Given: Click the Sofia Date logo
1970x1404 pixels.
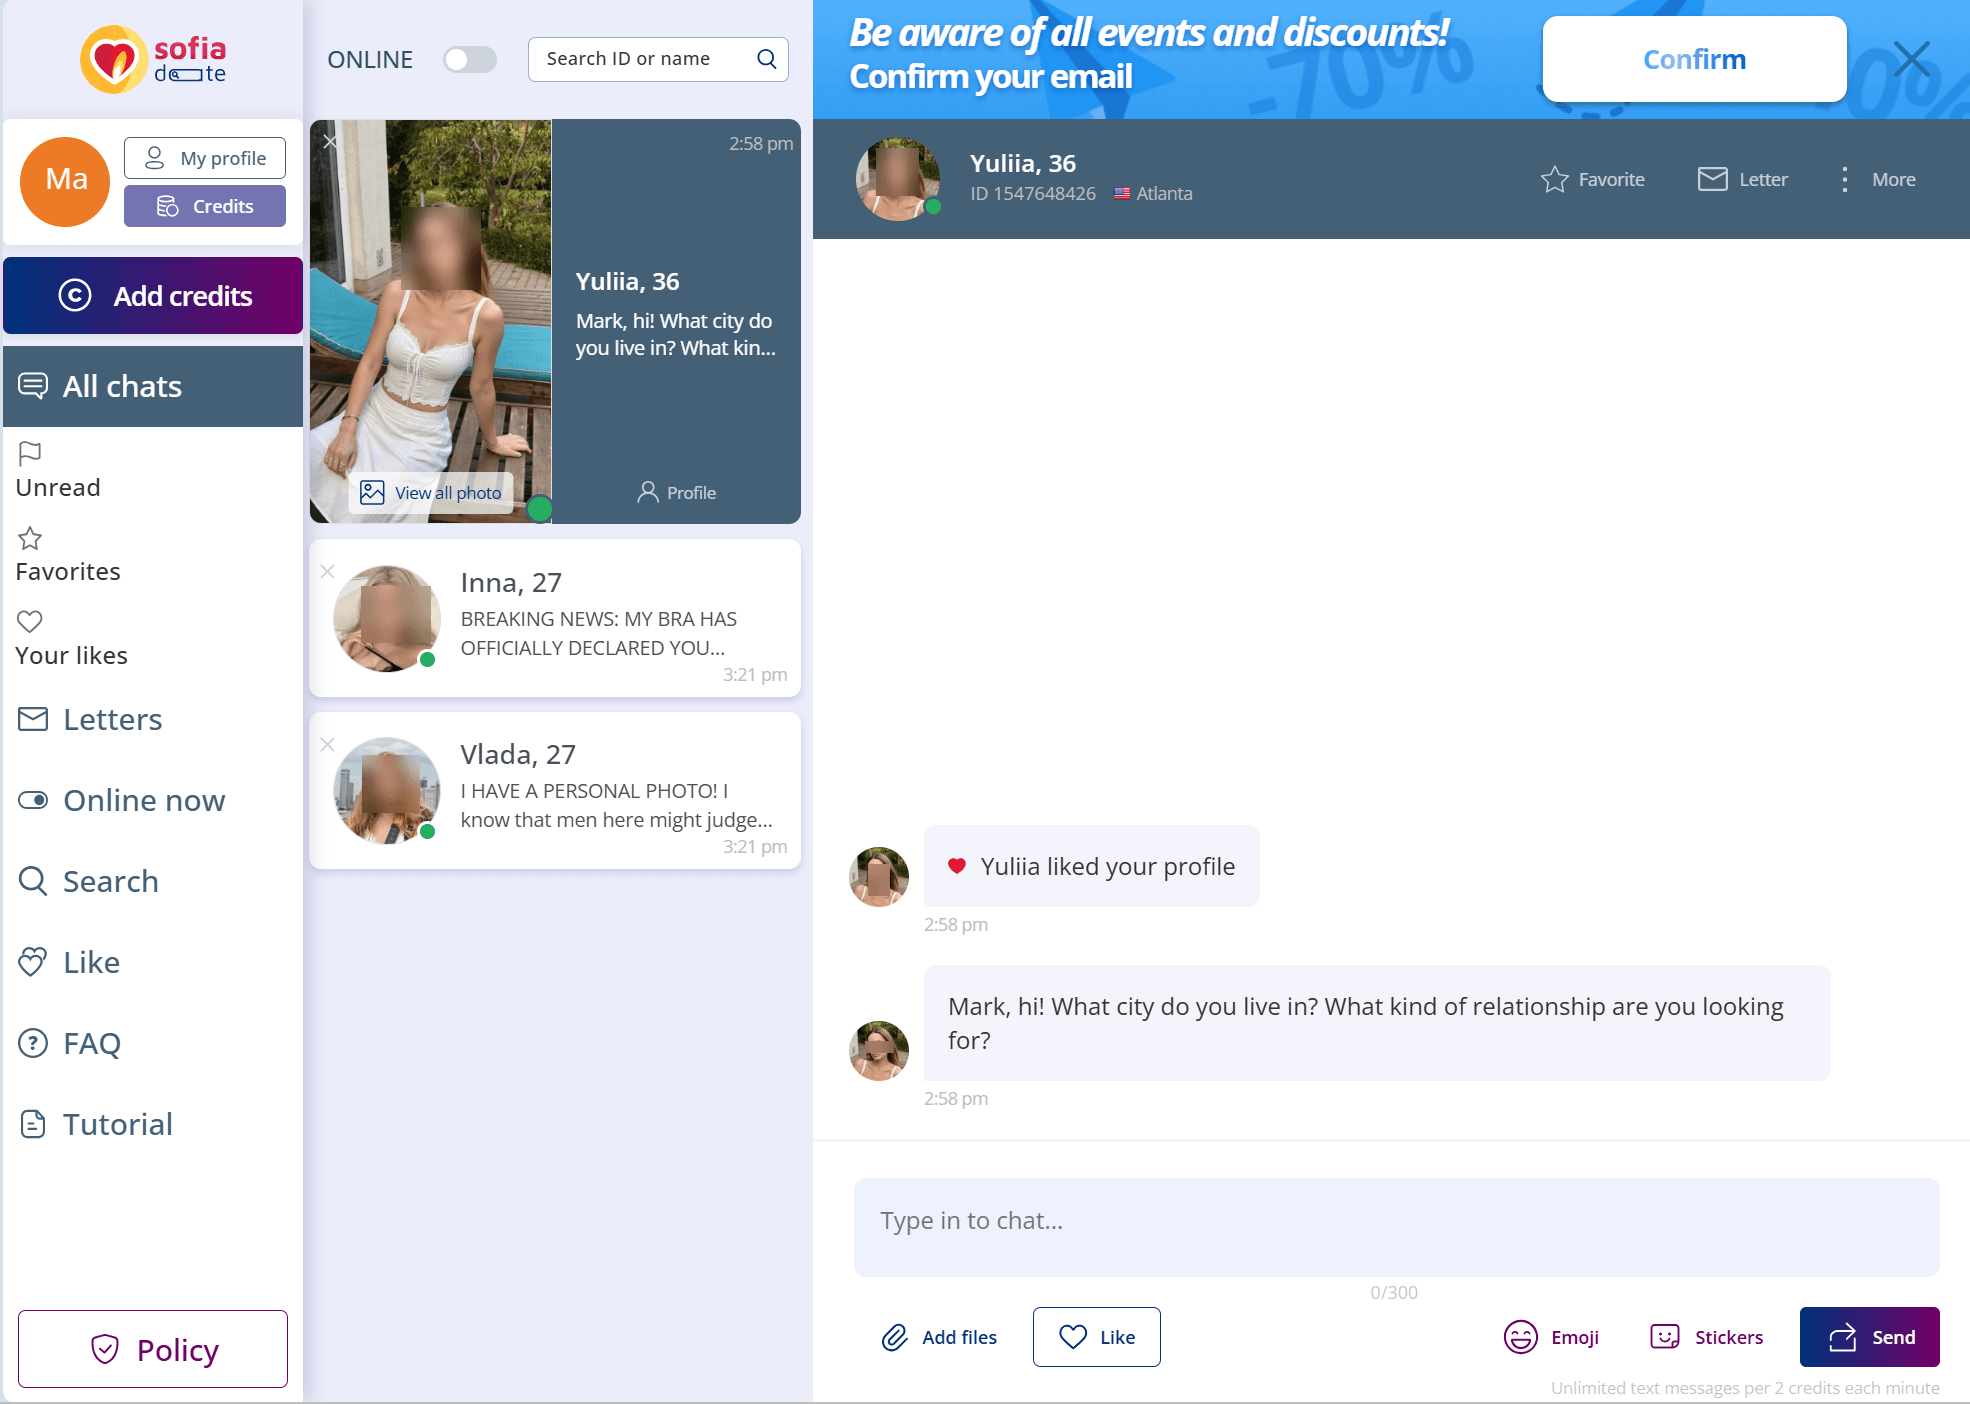Looking at the screenshot, I should point(153,59).
